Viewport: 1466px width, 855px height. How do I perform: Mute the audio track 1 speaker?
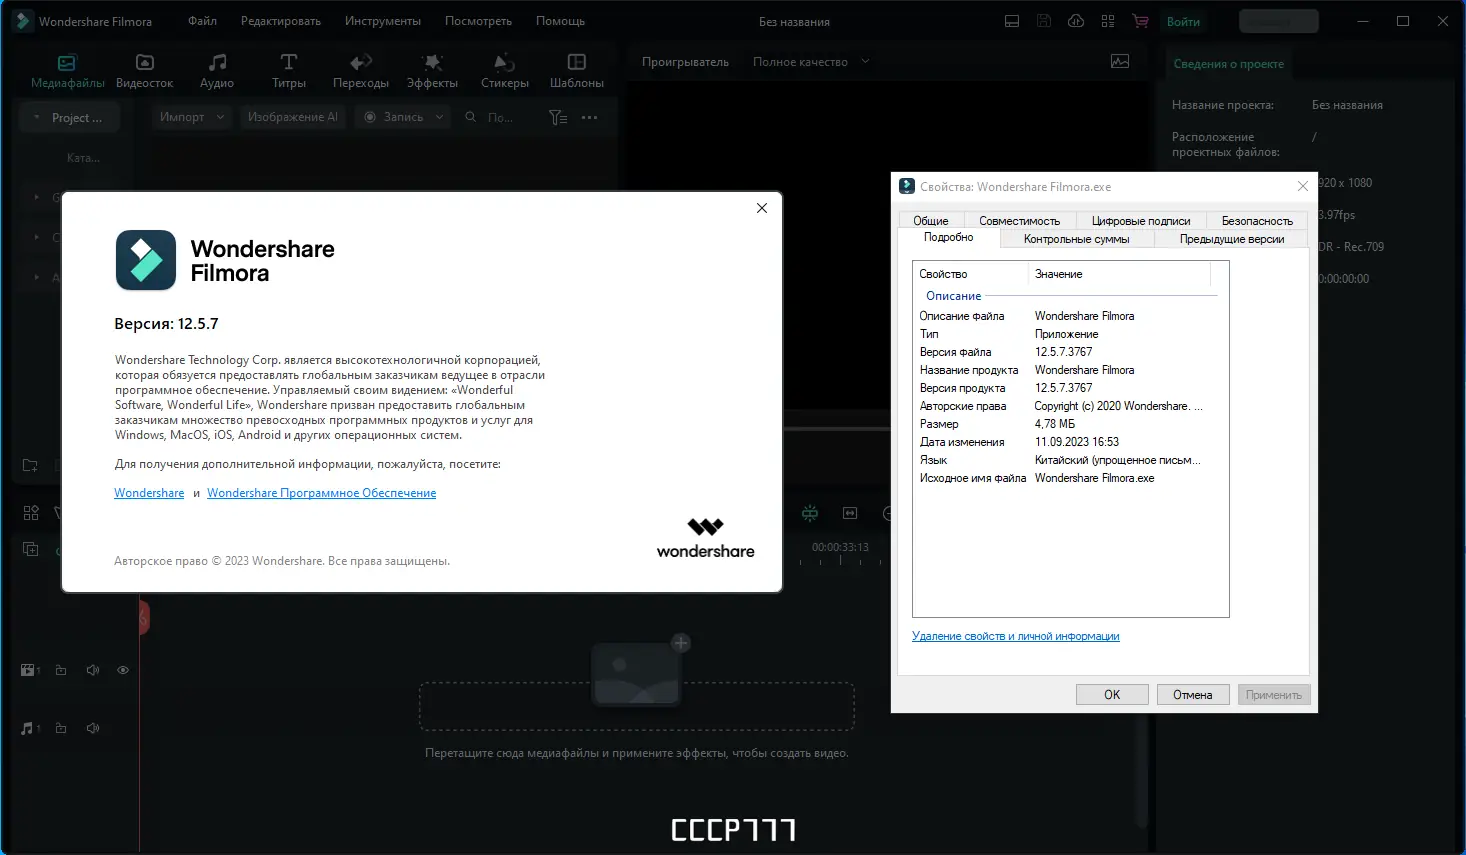click(x=93, y=728)
